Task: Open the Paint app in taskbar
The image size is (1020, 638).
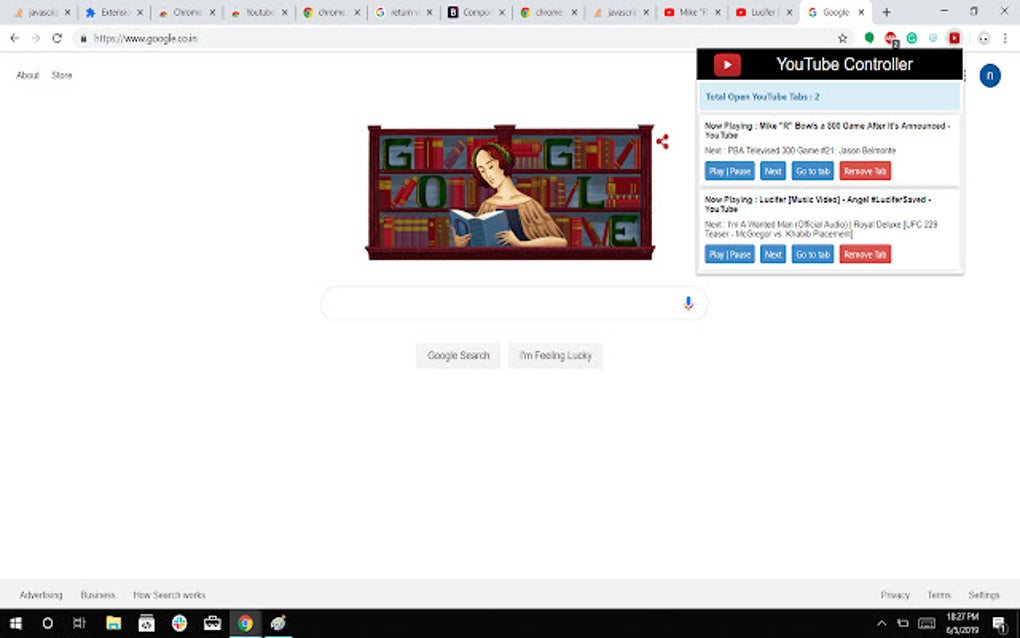Action: [278, 623]
